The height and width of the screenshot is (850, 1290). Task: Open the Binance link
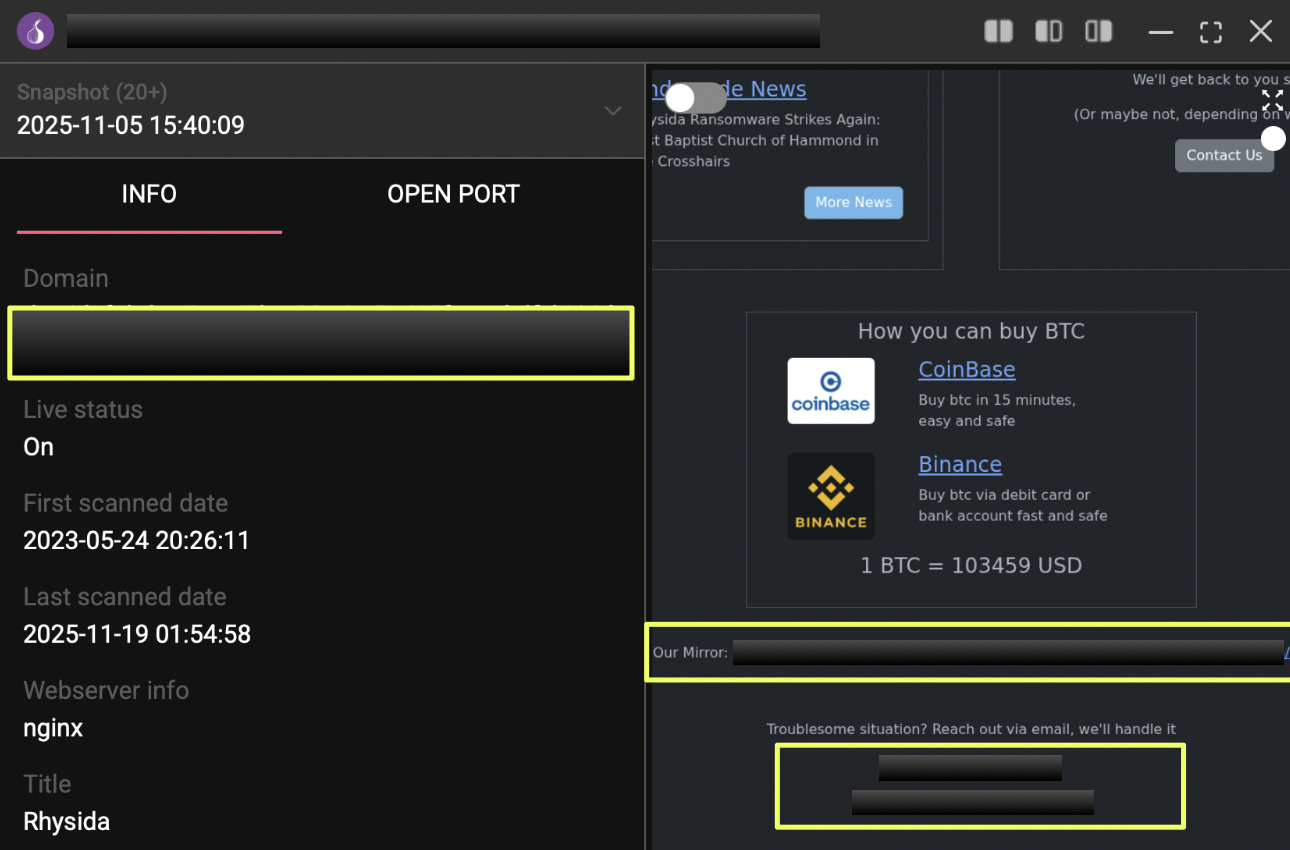pos(959,464)
